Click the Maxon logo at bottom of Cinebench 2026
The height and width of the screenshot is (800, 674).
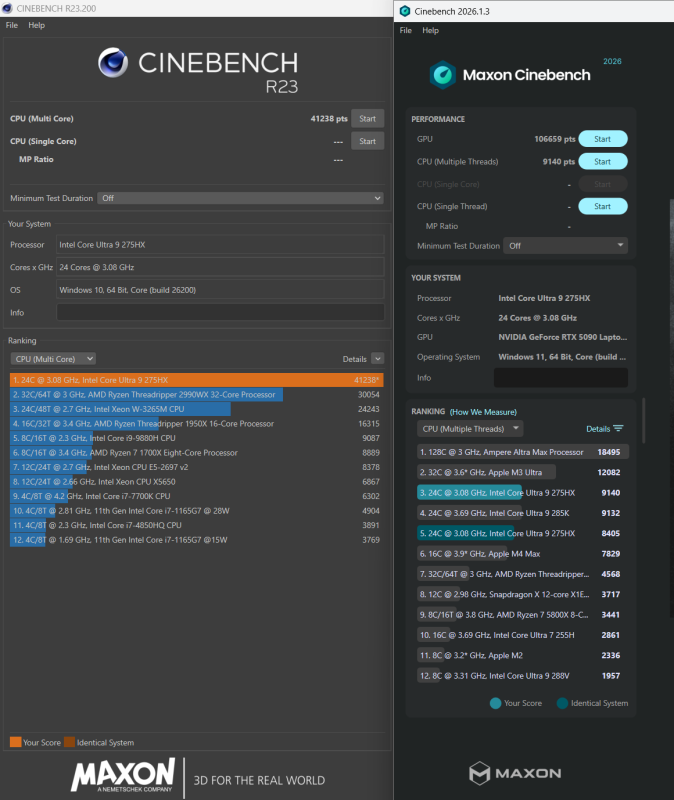tap(515, 773)
